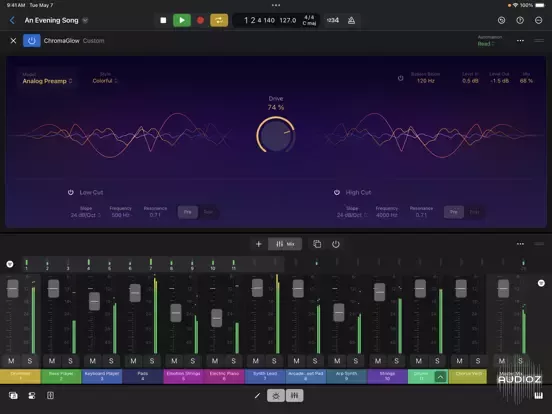Click the Drummer track volume fader
The width and height of the screenshot is (552, 414).
[x=13, y=289]
